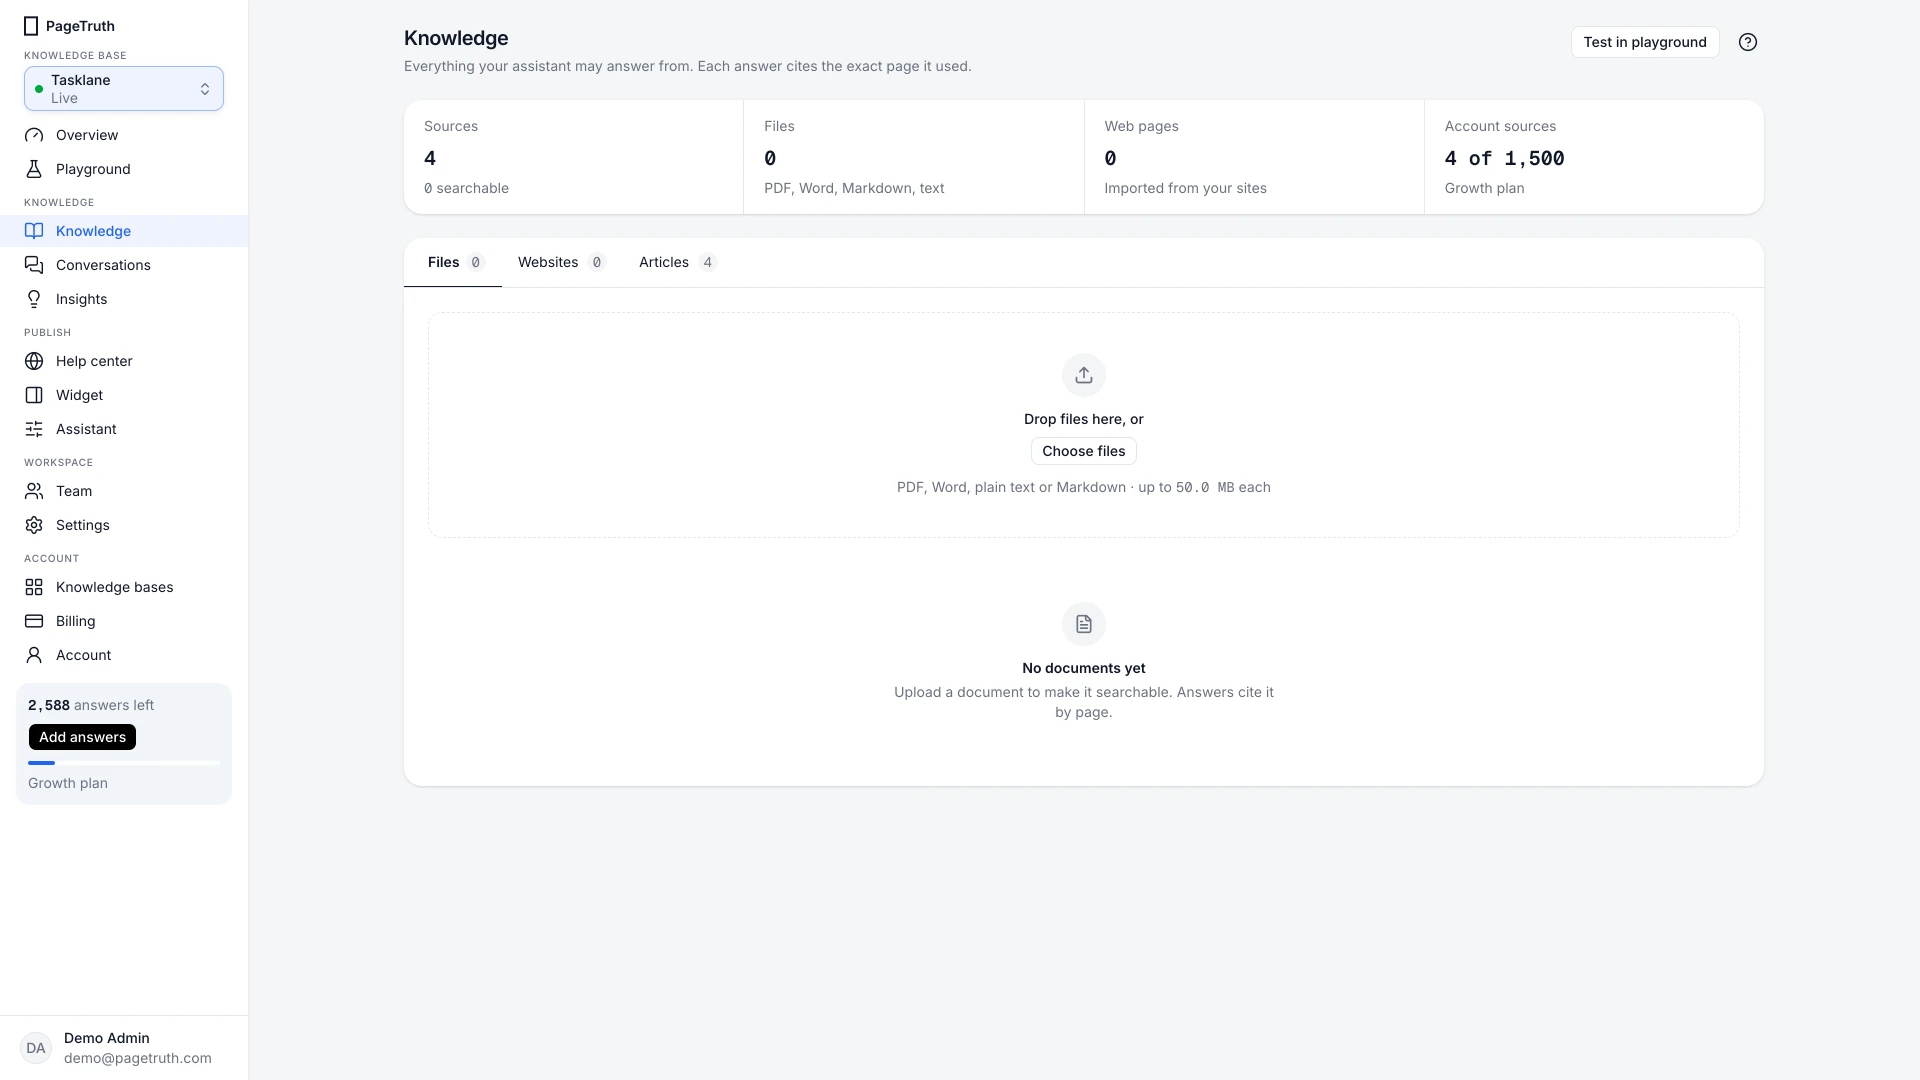Screen dimensions: 1920x1080
Task: Click the Playground flask icon
Action: (34, 169)
